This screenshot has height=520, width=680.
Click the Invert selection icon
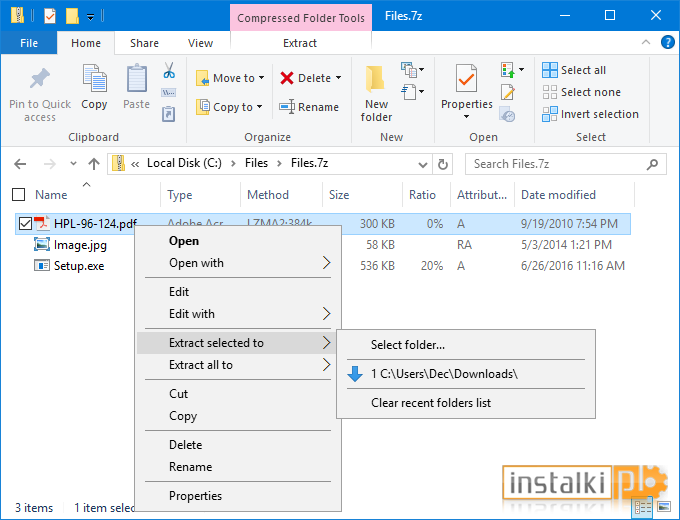550,114
